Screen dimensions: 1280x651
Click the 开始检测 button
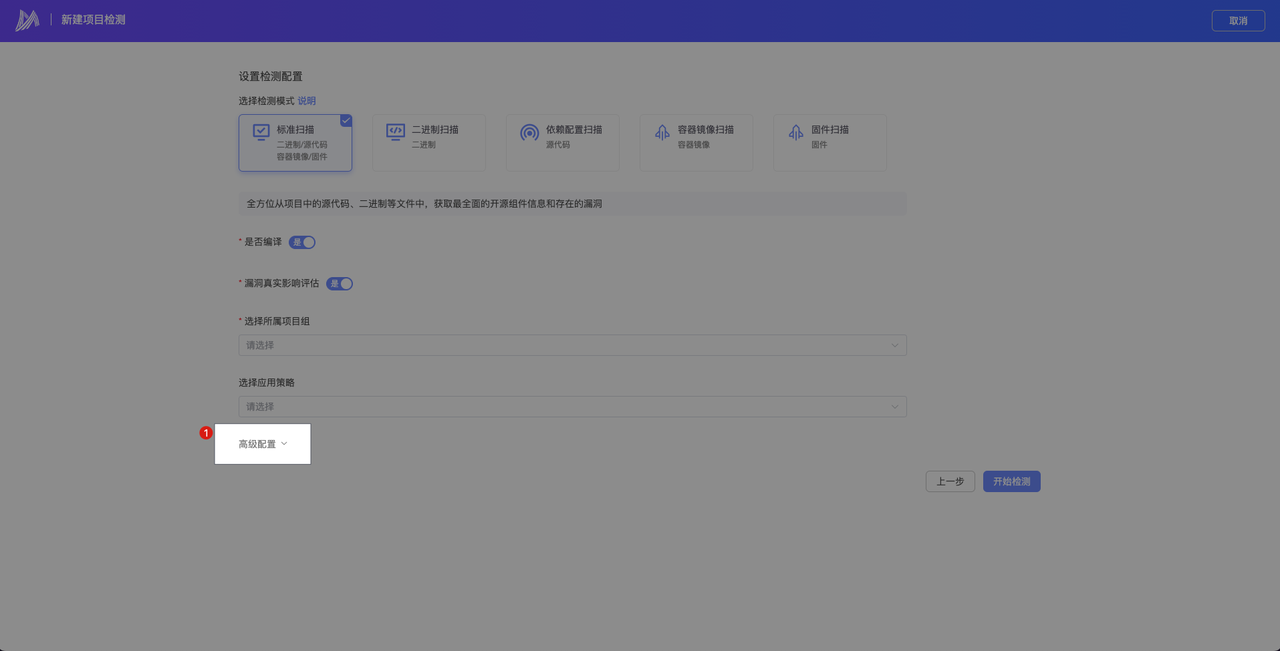1011,482
